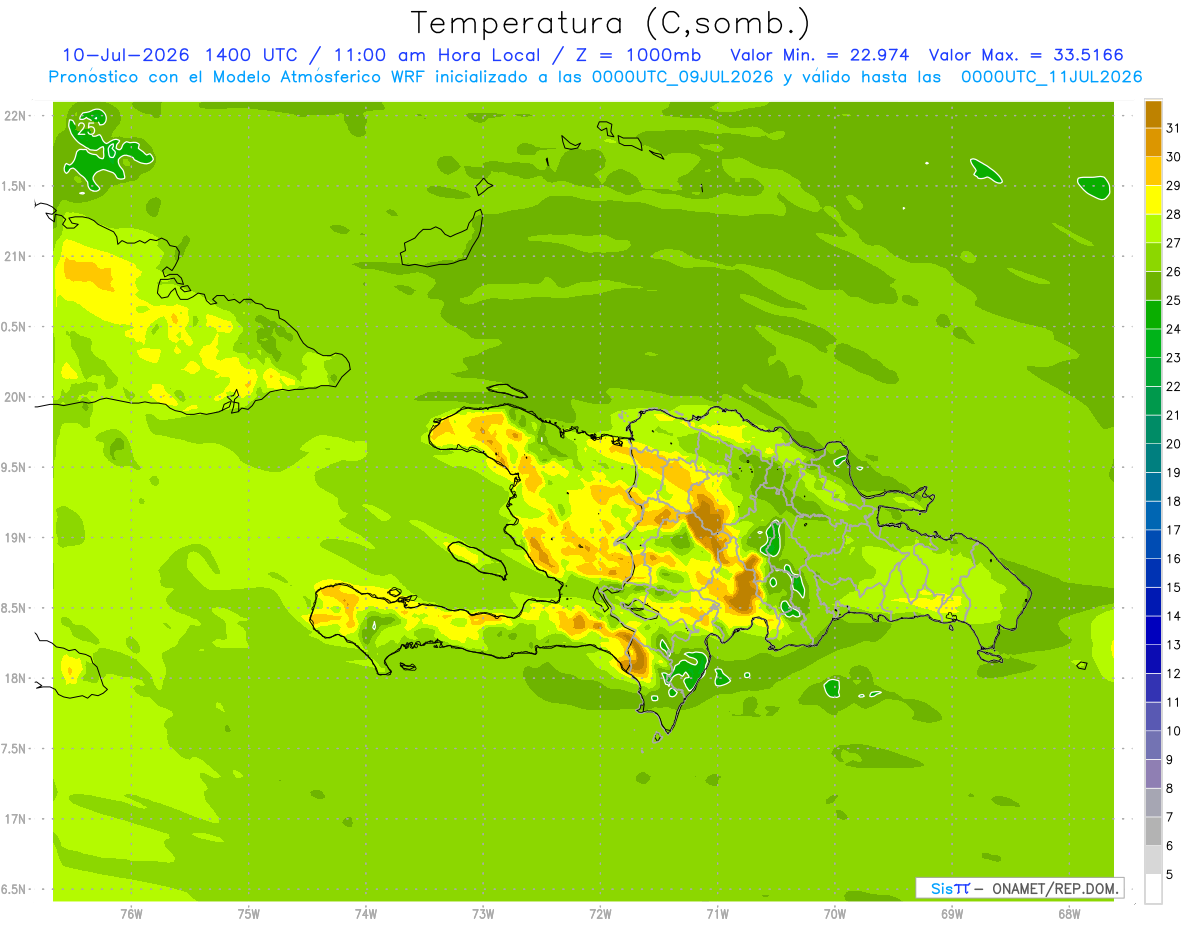This screenshot has height=927, width=1200.
Task: Pick the gray swatch between 6 and 7
Action: (x=1153, y=832)
